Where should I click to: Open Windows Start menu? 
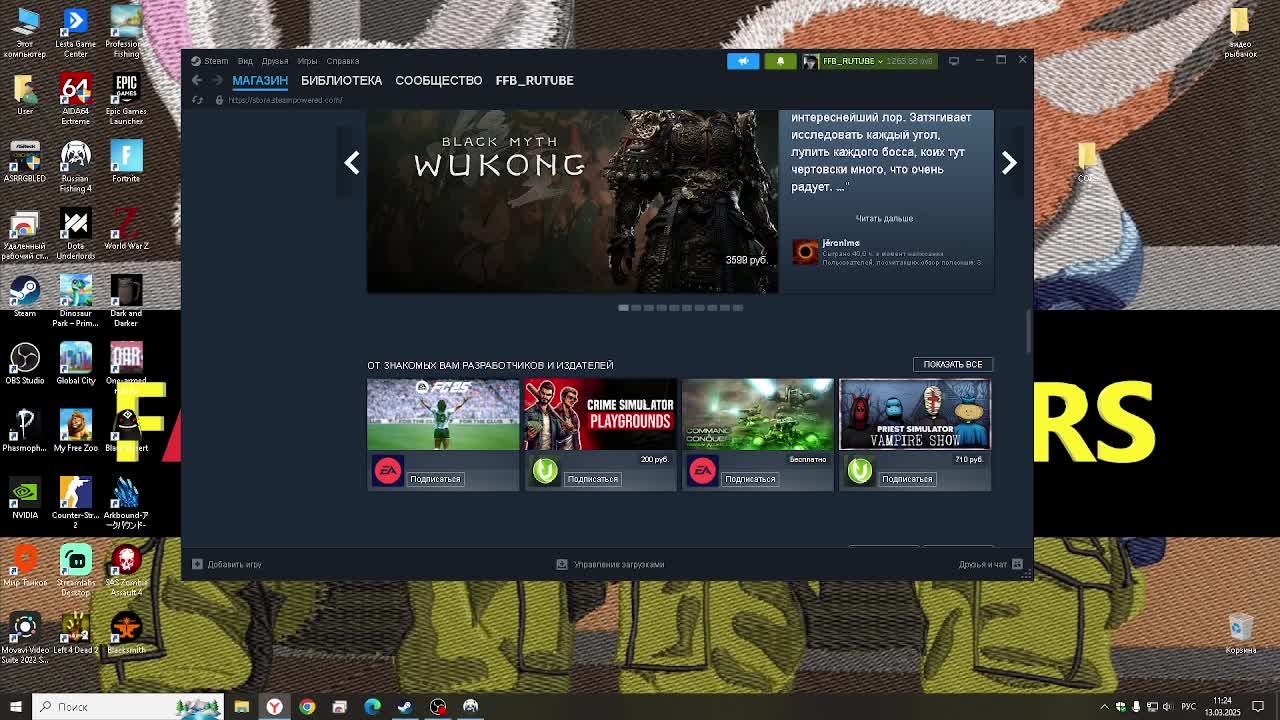coord(15,707)
